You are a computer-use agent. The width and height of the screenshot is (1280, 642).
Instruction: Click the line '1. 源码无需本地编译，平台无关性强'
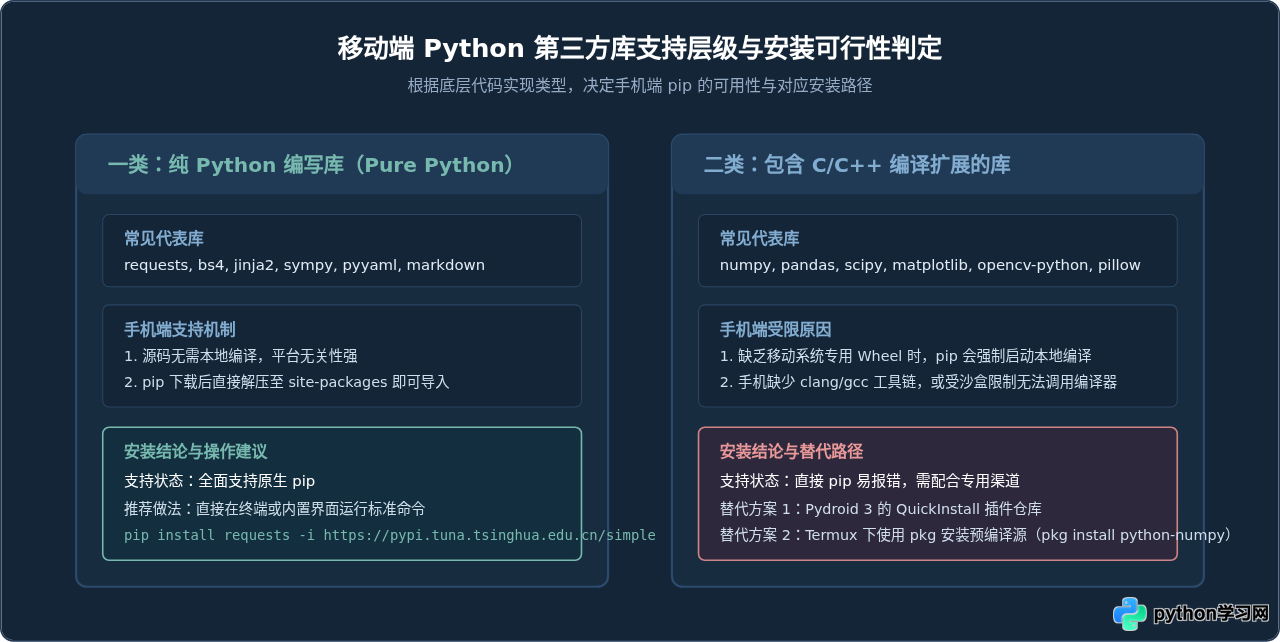pos(241,356)
